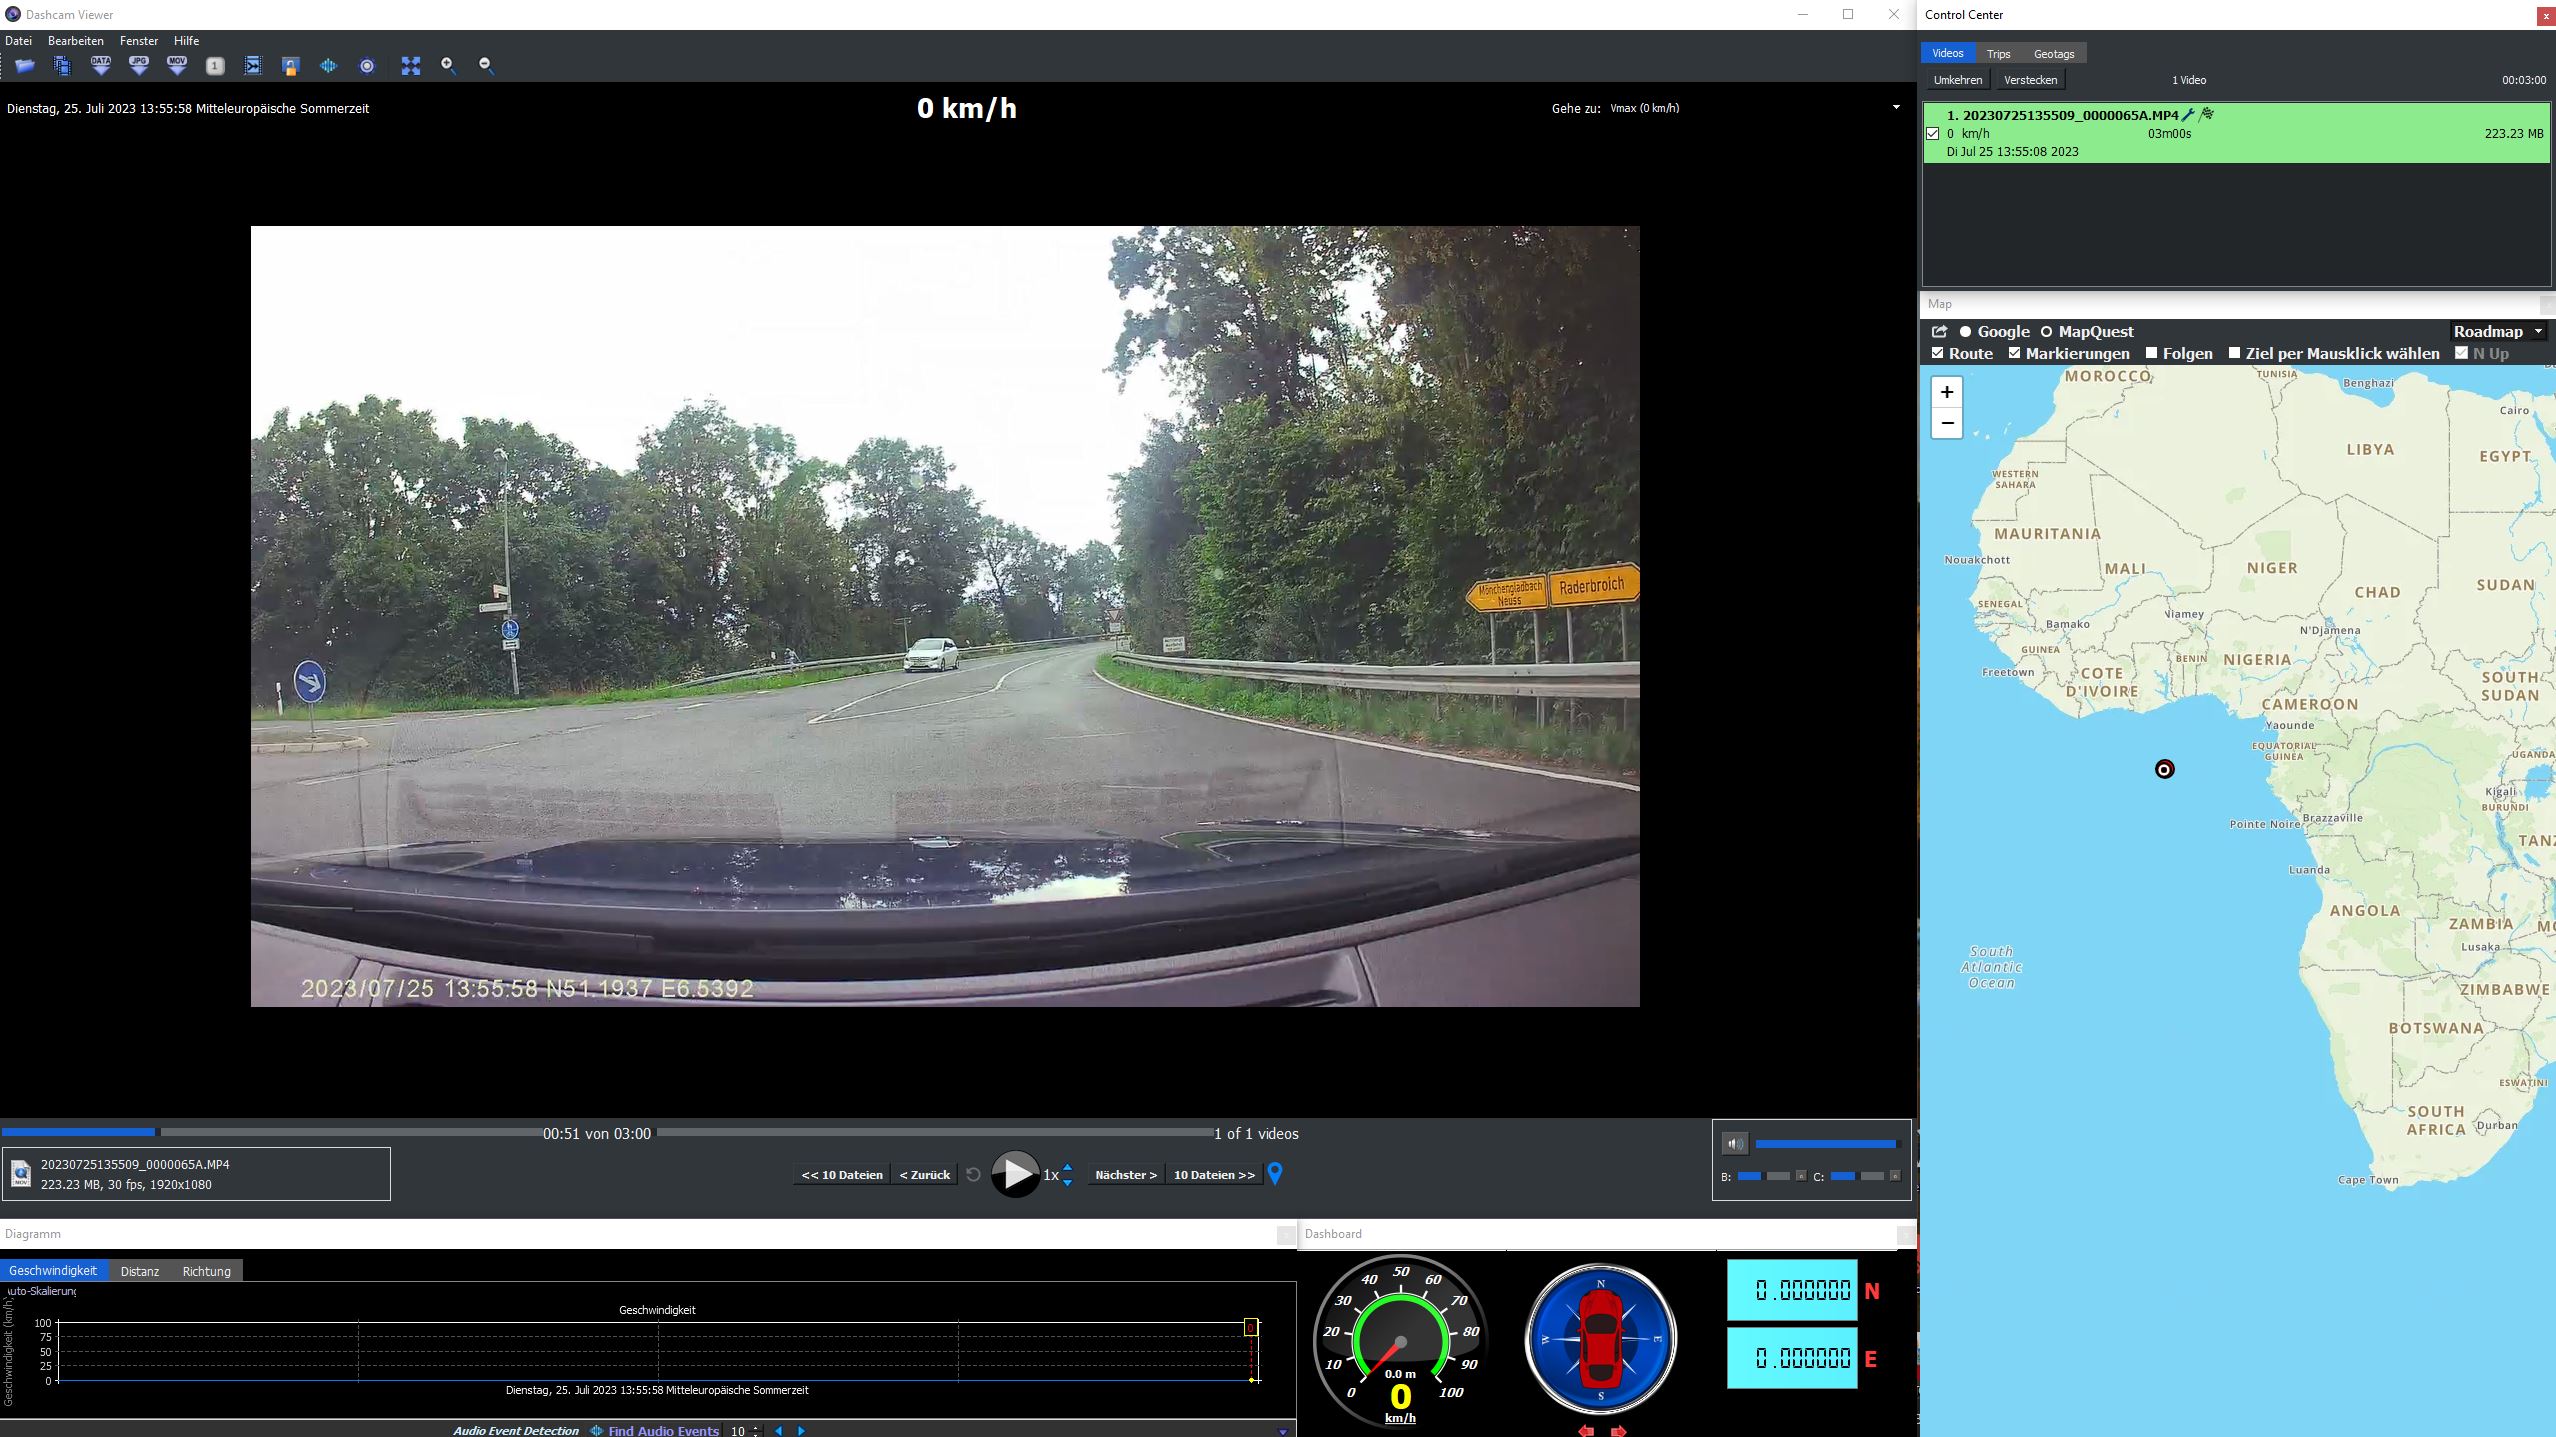Click the JPG export toolbar icon

click(x=139, y=66)
